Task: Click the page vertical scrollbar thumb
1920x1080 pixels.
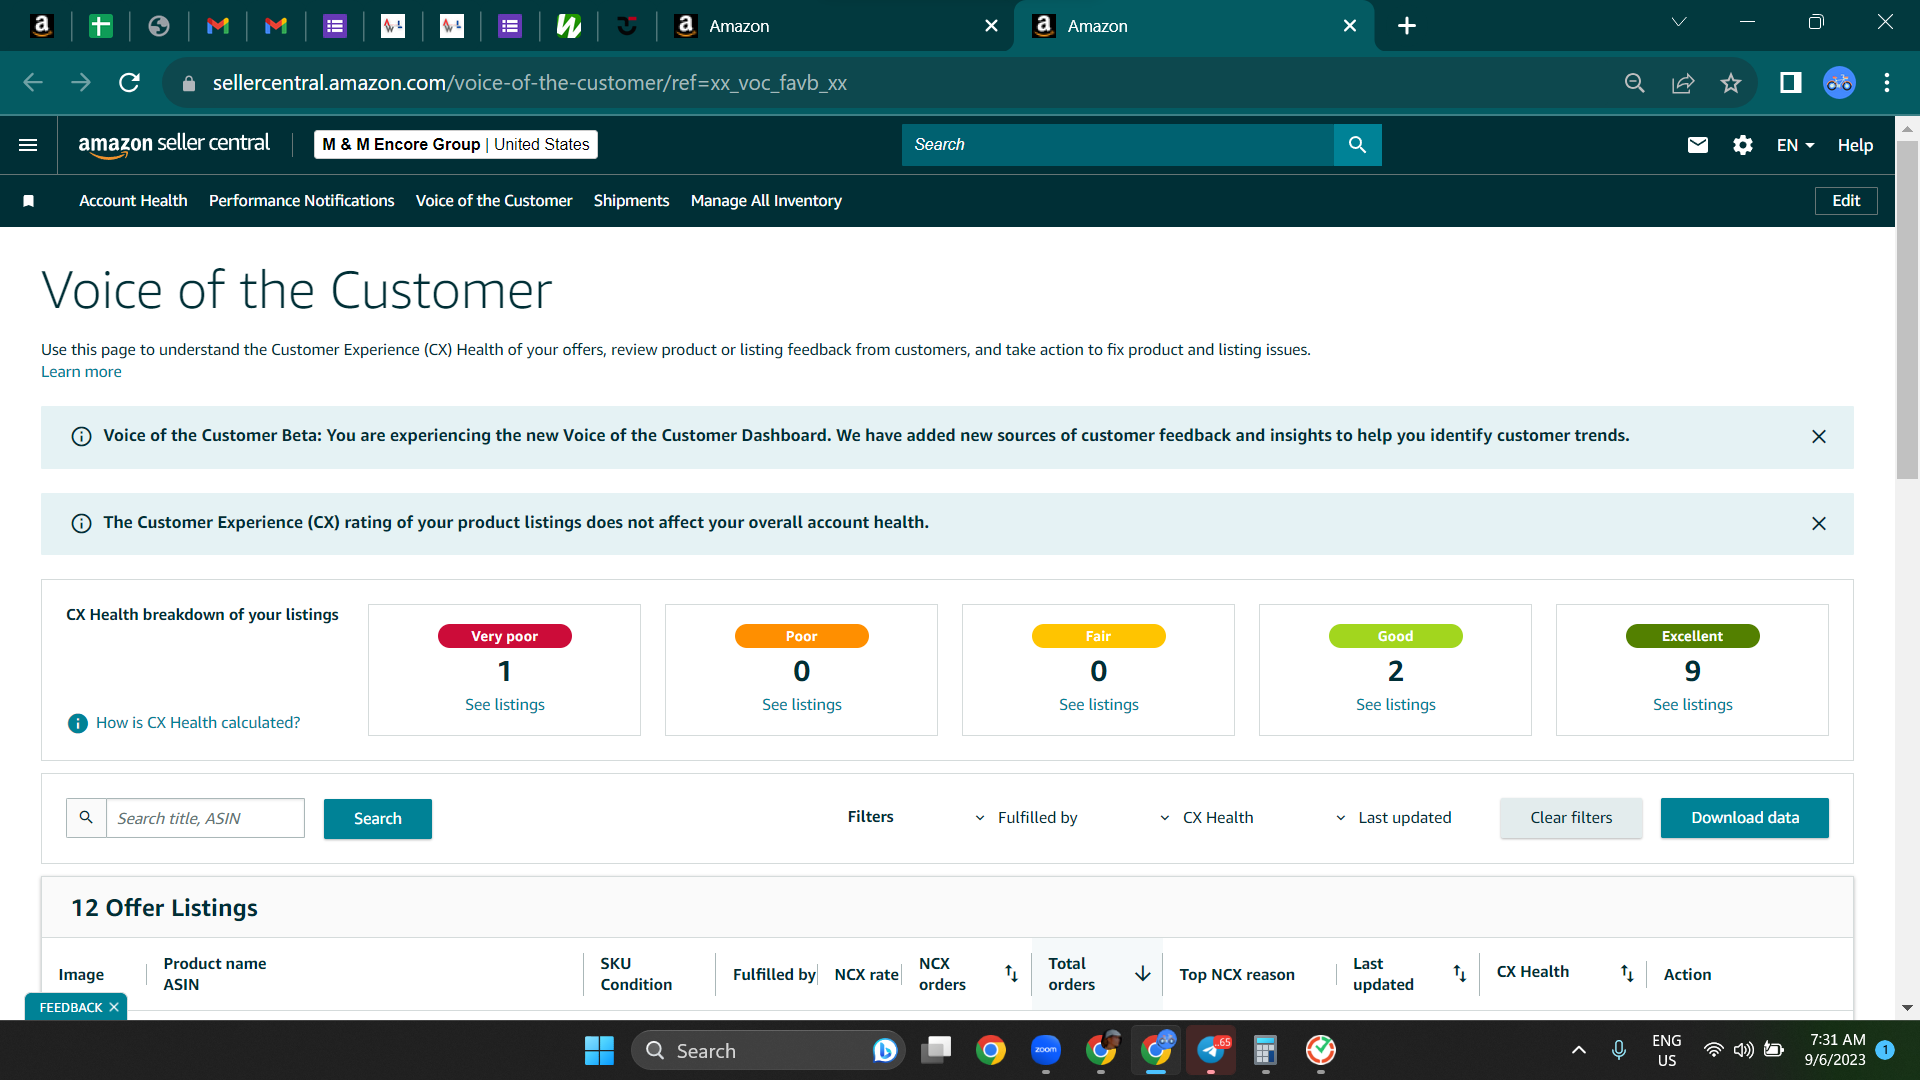Action: [x=1907, y=310]
